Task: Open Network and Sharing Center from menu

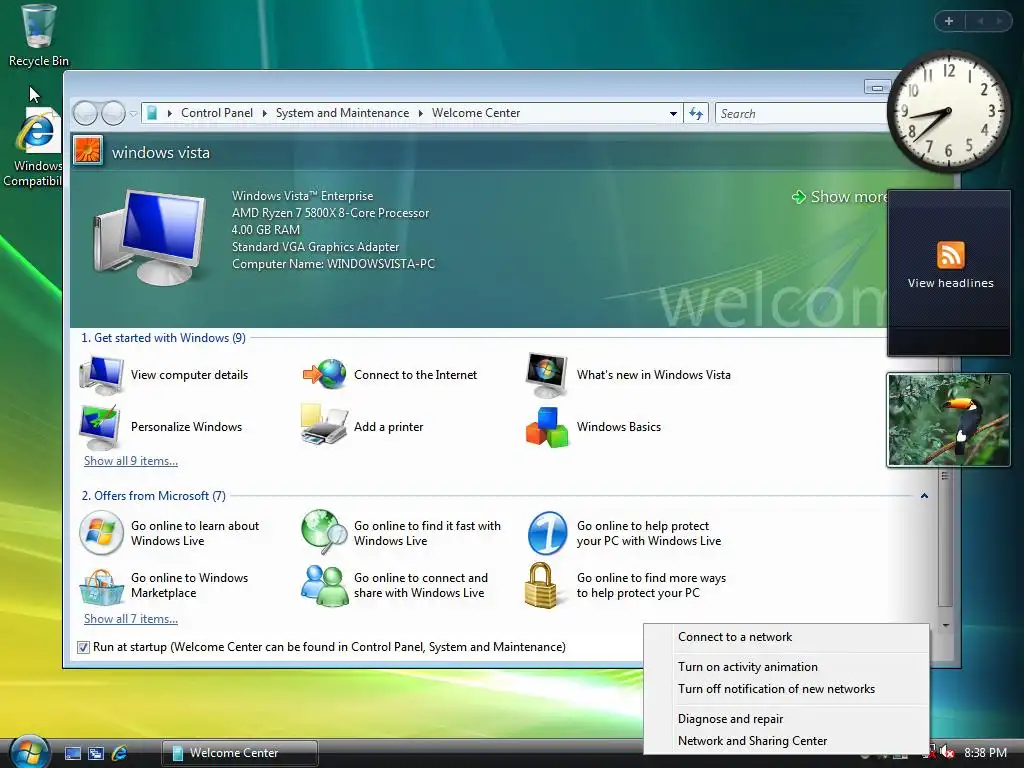Action: click(786, 741)
